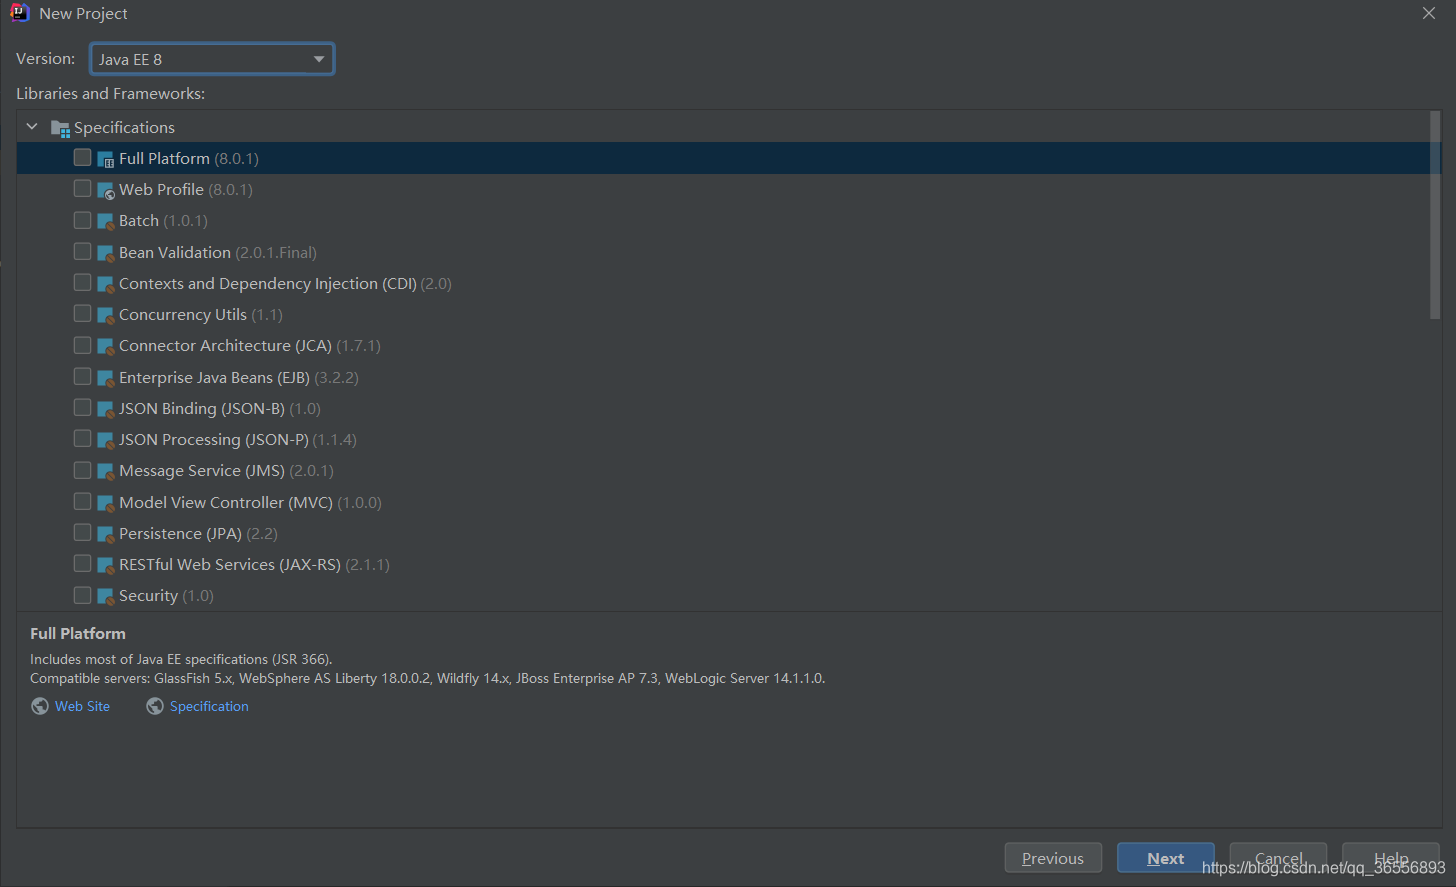Toggle the Contexts and Dependency Injection checkbox
This screenshot has height=887, width=1456.
tap(82, 282)
